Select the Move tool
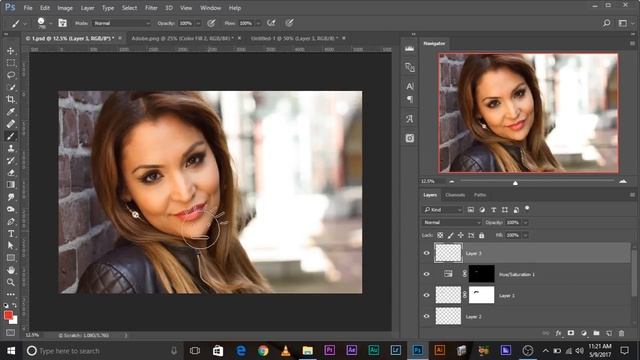This screenshot has width=640, height=360. pos(11,51)
